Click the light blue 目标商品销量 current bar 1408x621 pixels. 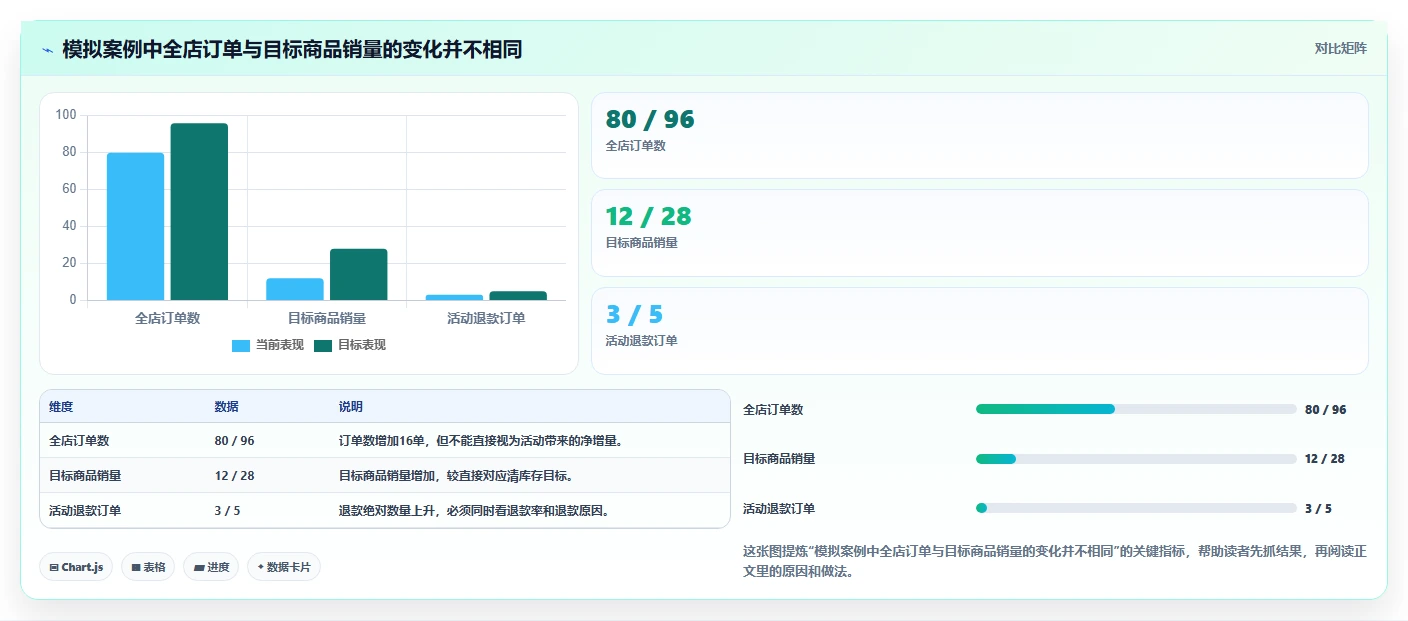click(x=295, y=289)
